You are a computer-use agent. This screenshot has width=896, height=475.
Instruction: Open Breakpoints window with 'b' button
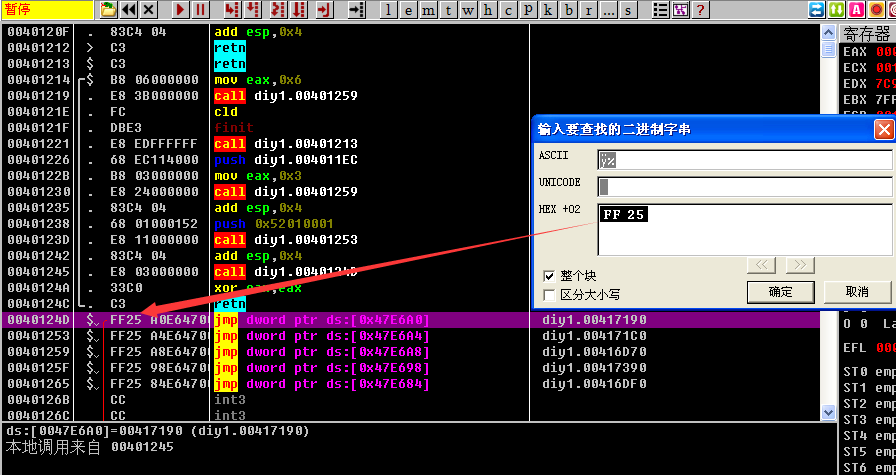[x=568, y=10]
